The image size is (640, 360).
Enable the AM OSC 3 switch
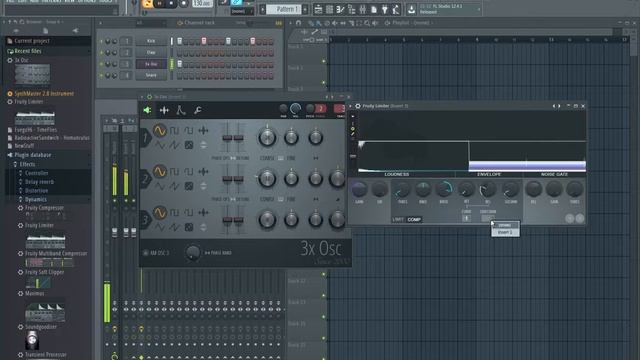coord(146,253)
